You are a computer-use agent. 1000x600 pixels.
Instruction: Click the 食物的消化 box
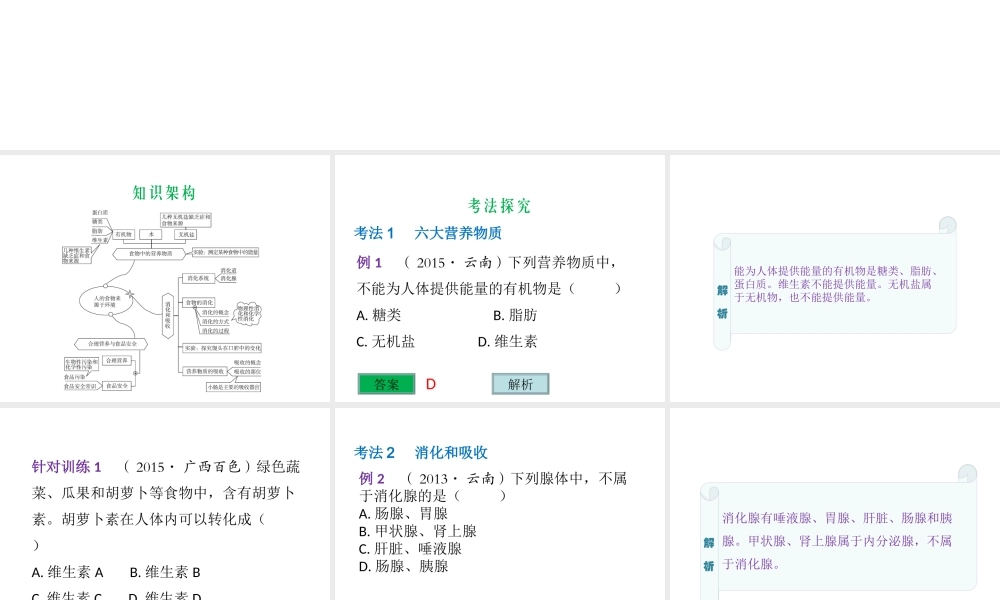click(x=200, y=303)
